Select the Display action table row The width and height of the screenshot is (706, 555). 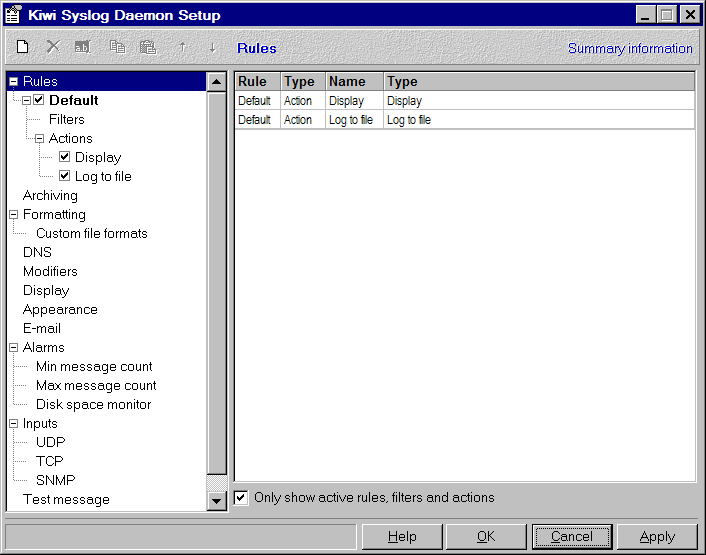pyautogui.click(x=465, y=101)
